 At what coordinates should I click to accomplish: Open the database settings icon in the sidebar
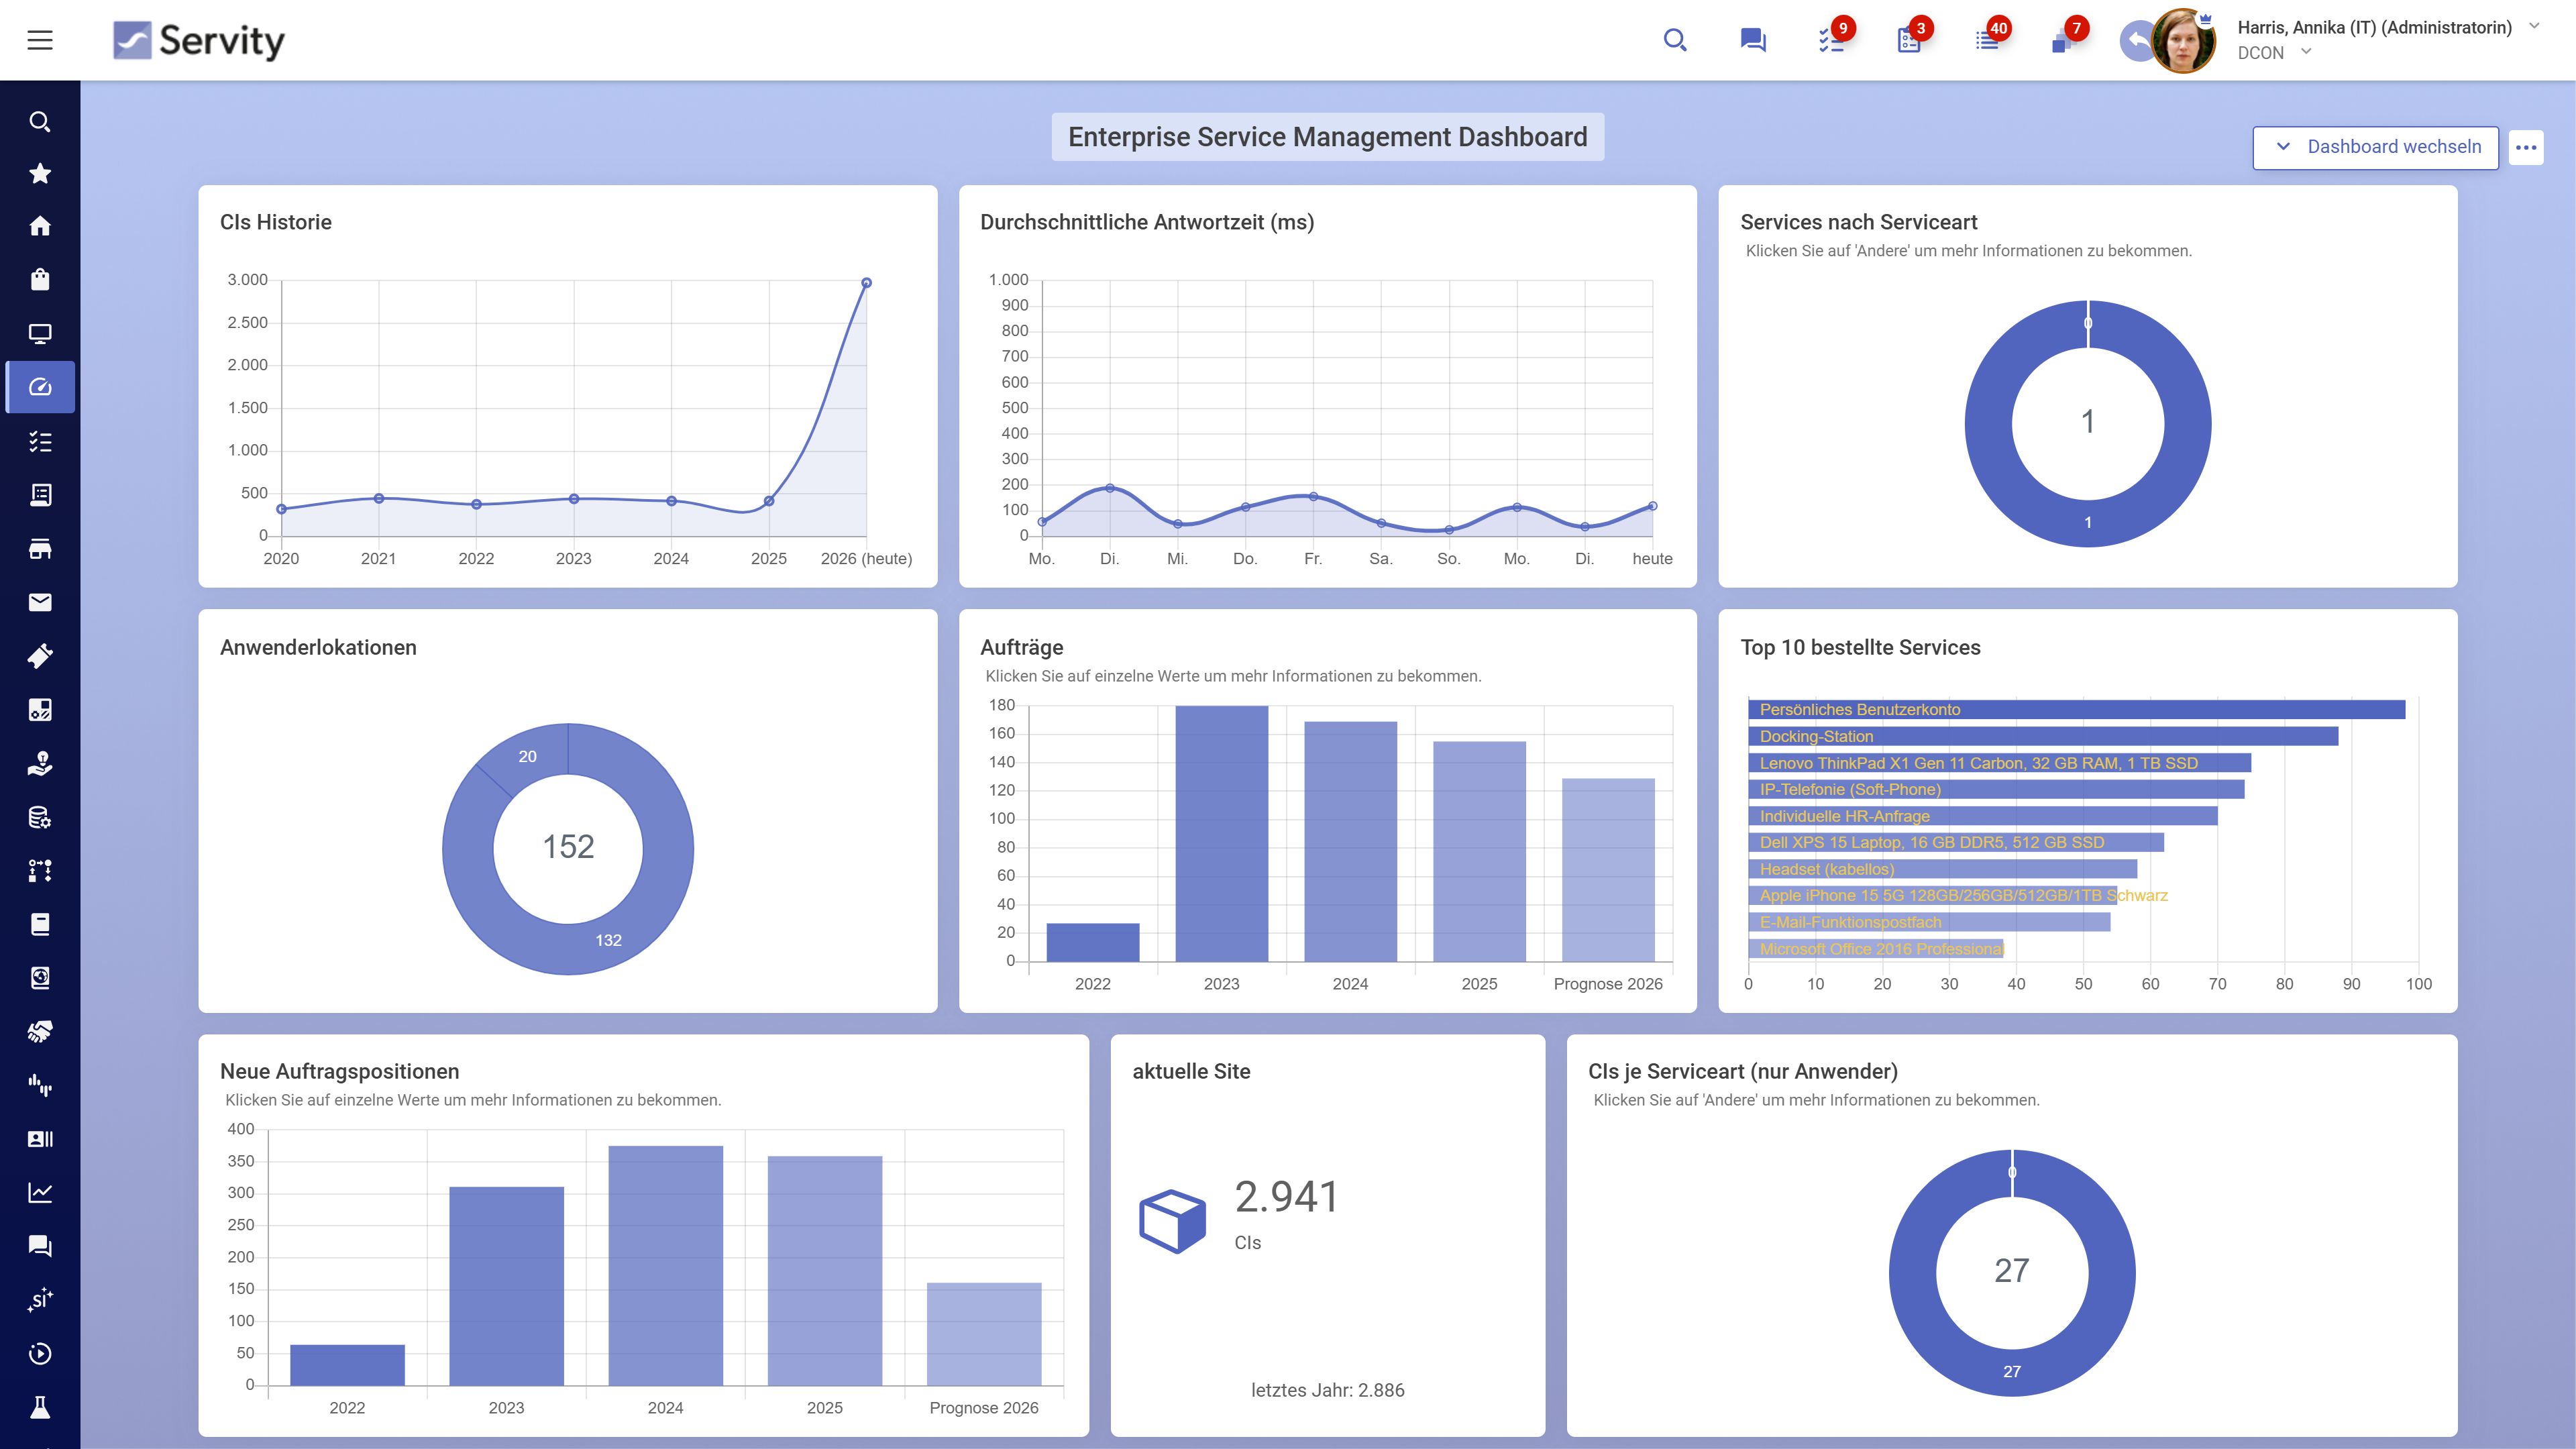(x=40, y=817)
